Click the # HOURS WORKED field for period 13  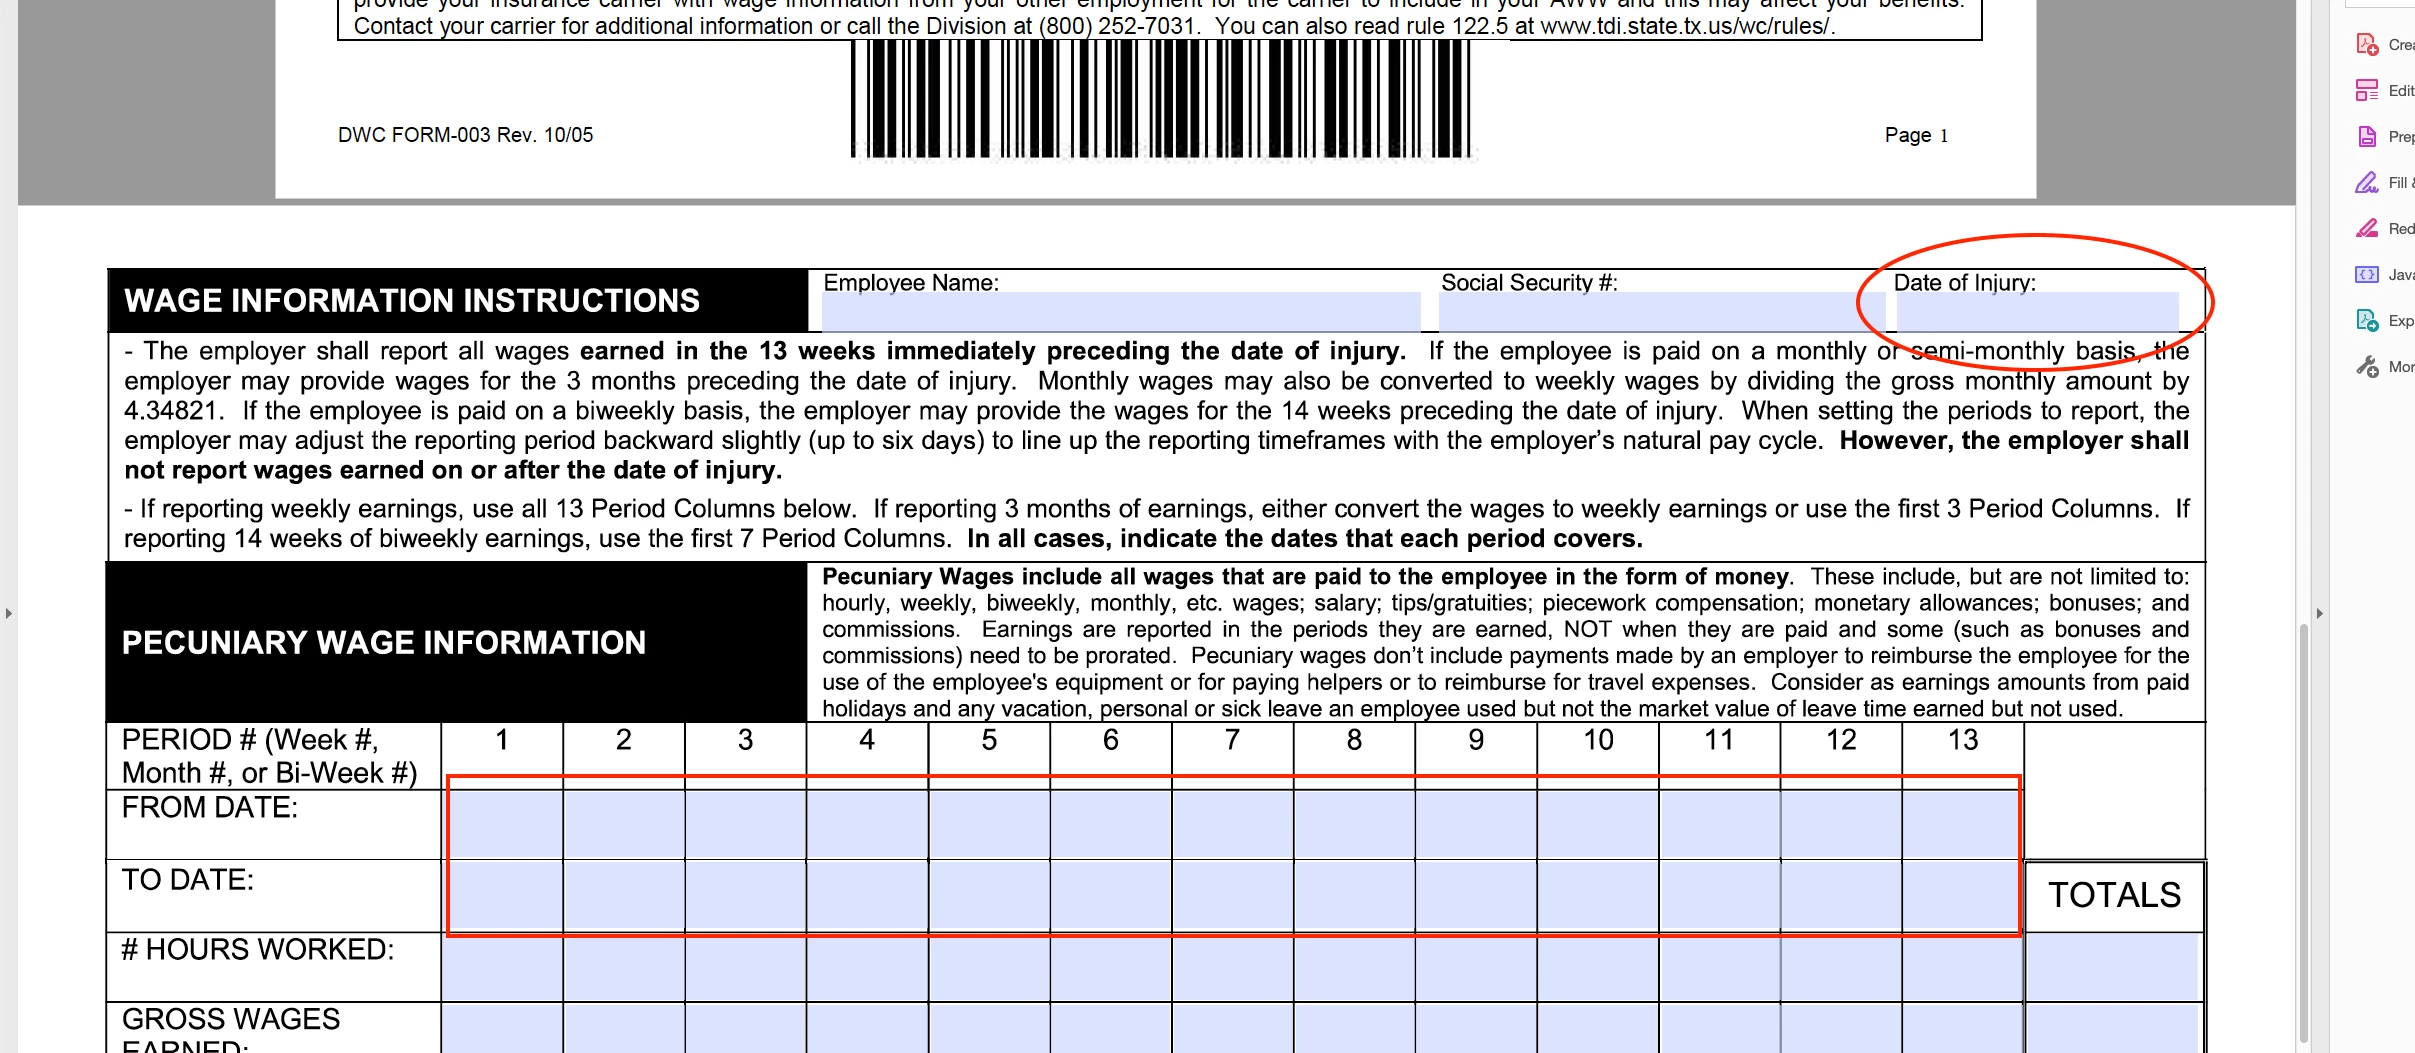1962,967
